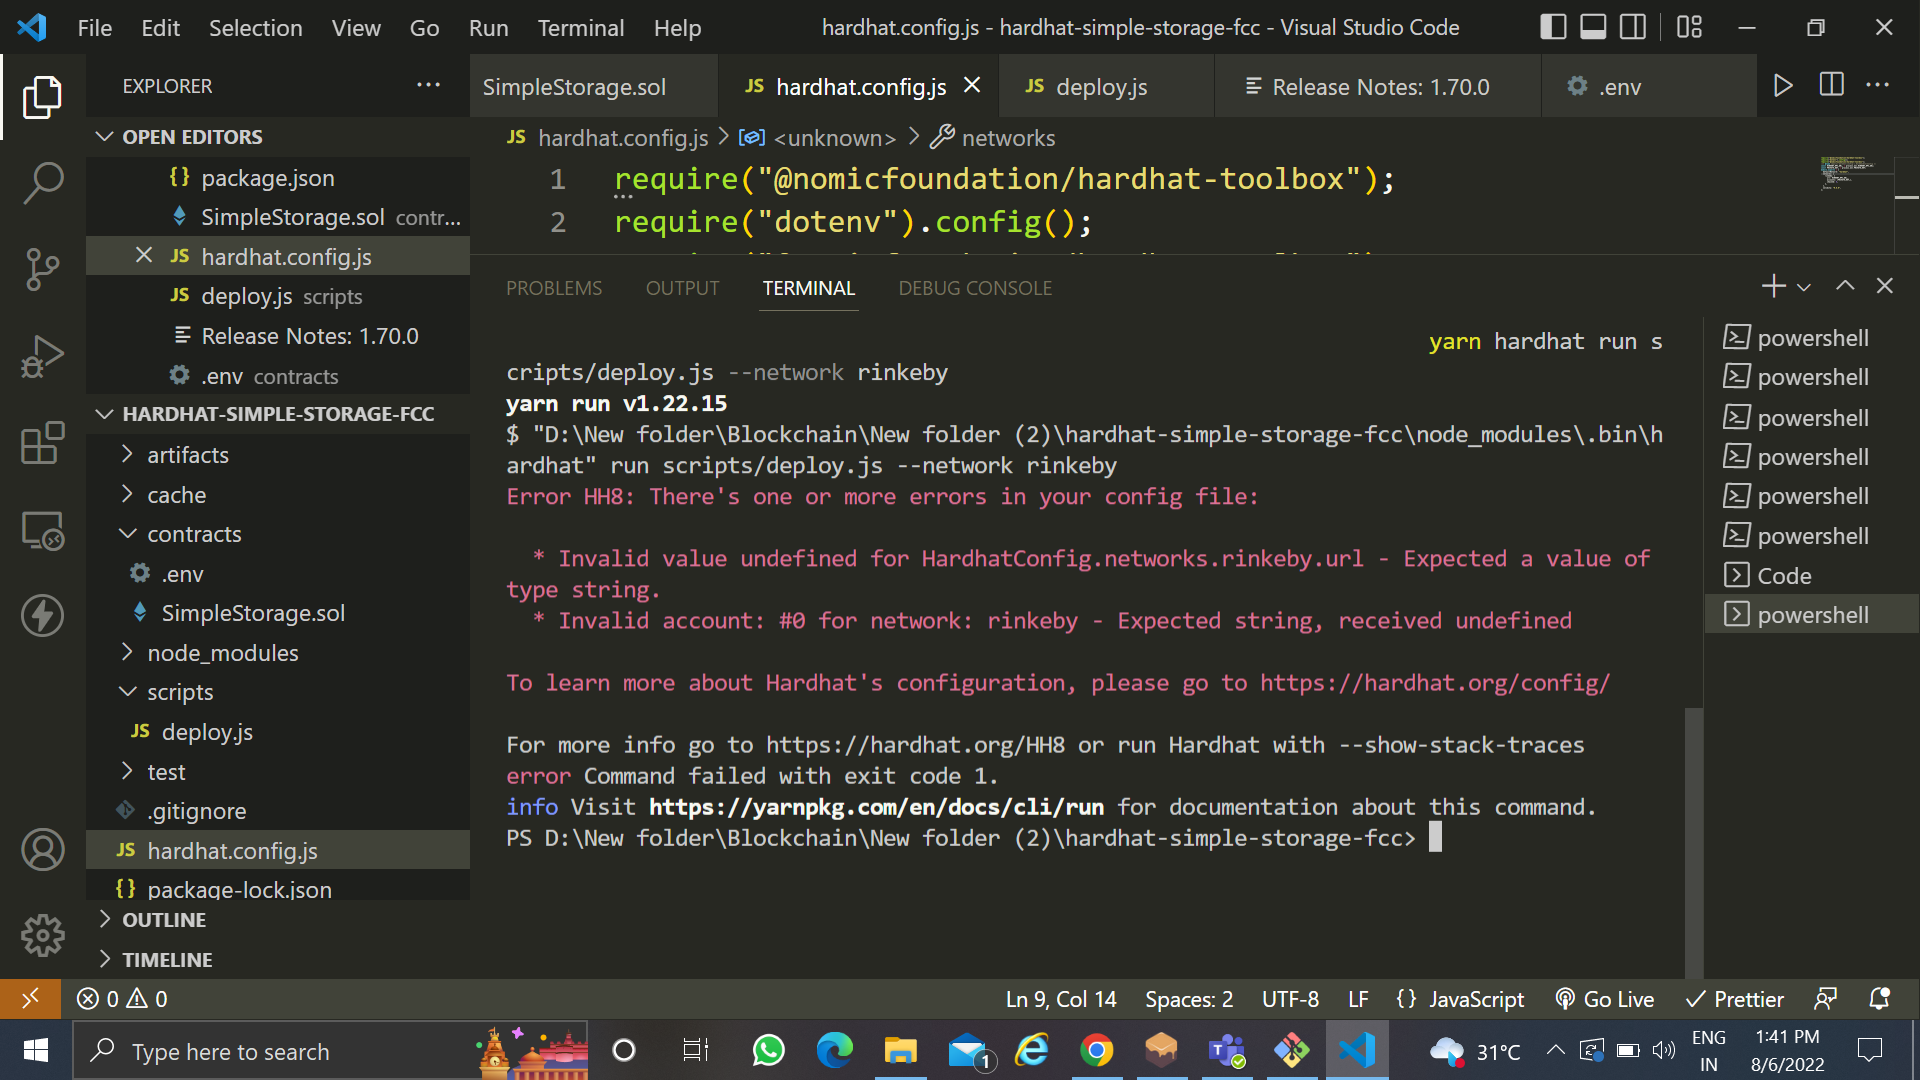The height and width of the screenshot is (1080, 1920).
Task: Change UTF-8 file encoding
Action: click(x=1290, y=999)
